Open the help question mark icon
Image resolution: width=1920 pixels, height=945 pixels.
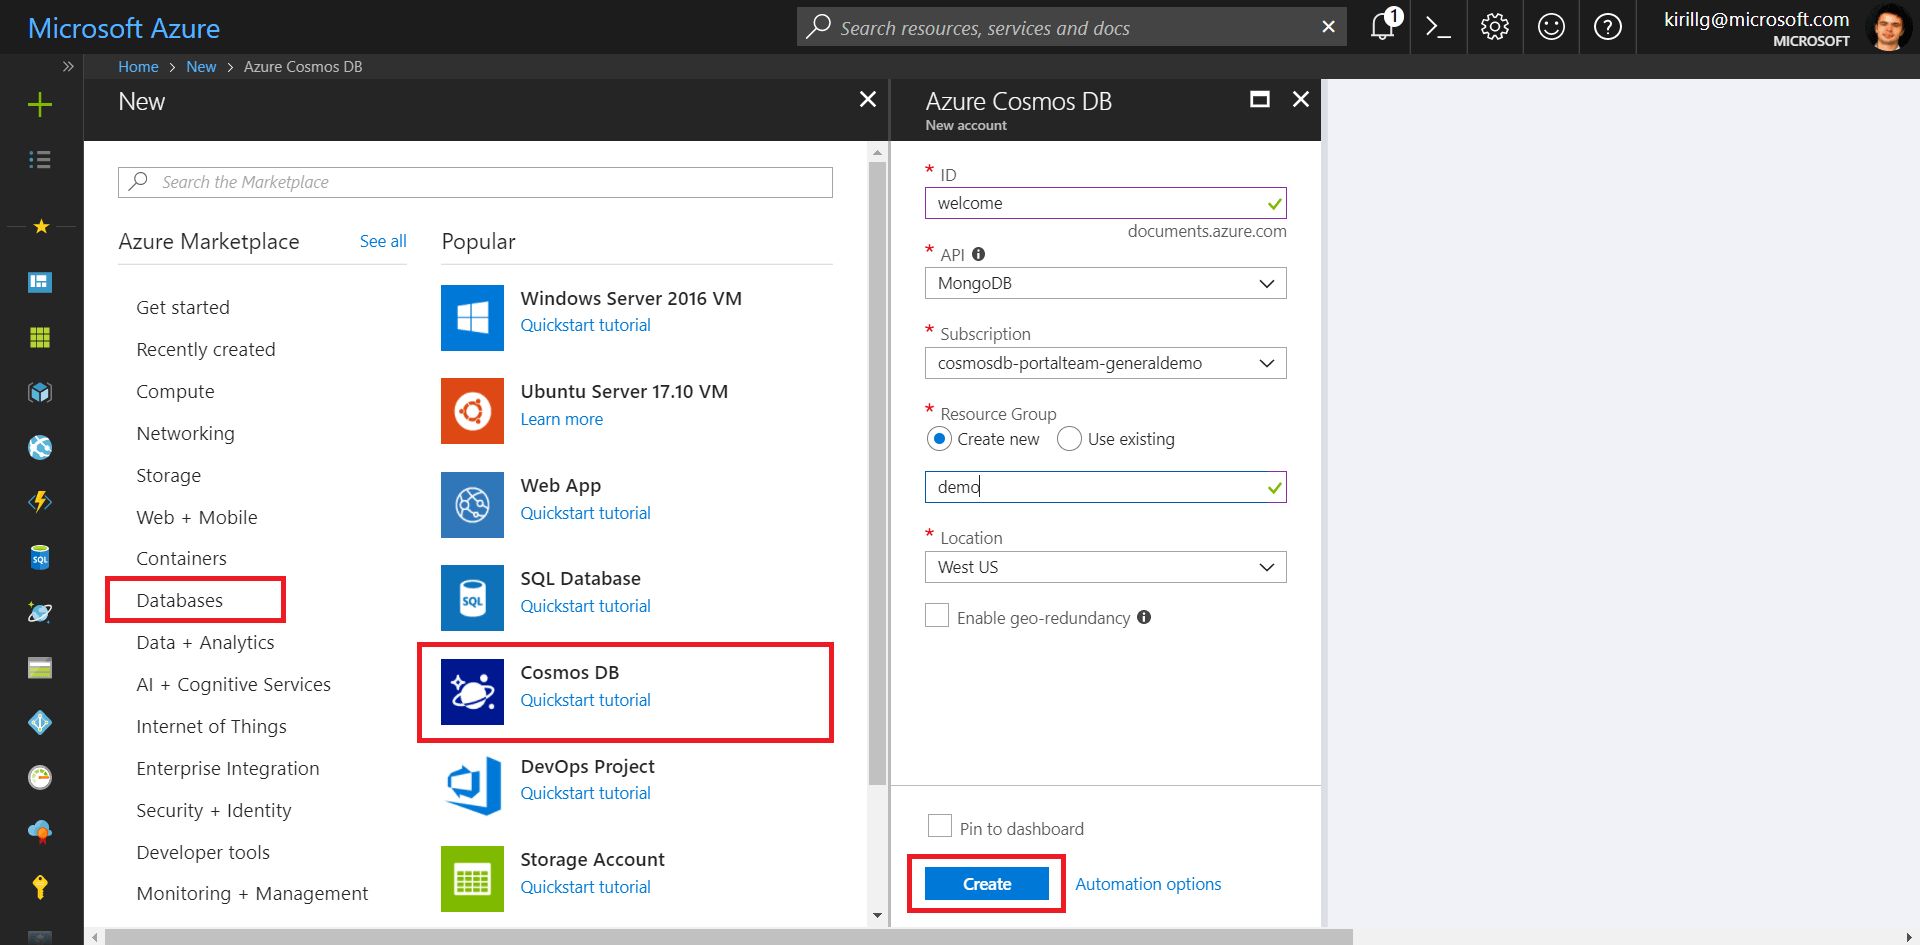(1607, 27)
